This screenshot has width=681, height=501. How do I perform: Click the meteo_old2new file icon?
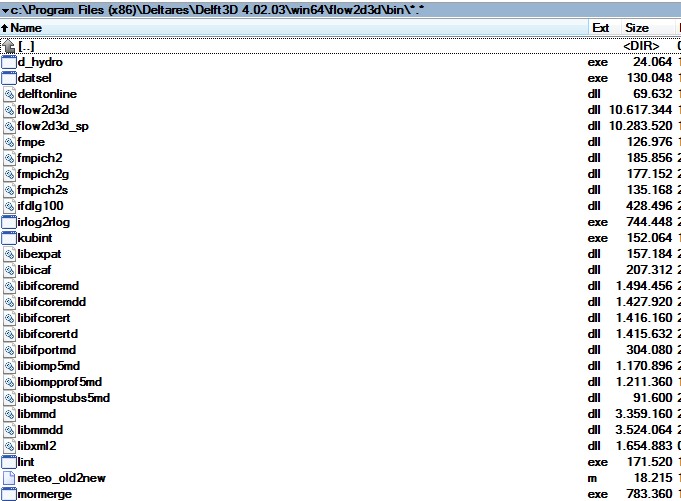pos(9,478)
